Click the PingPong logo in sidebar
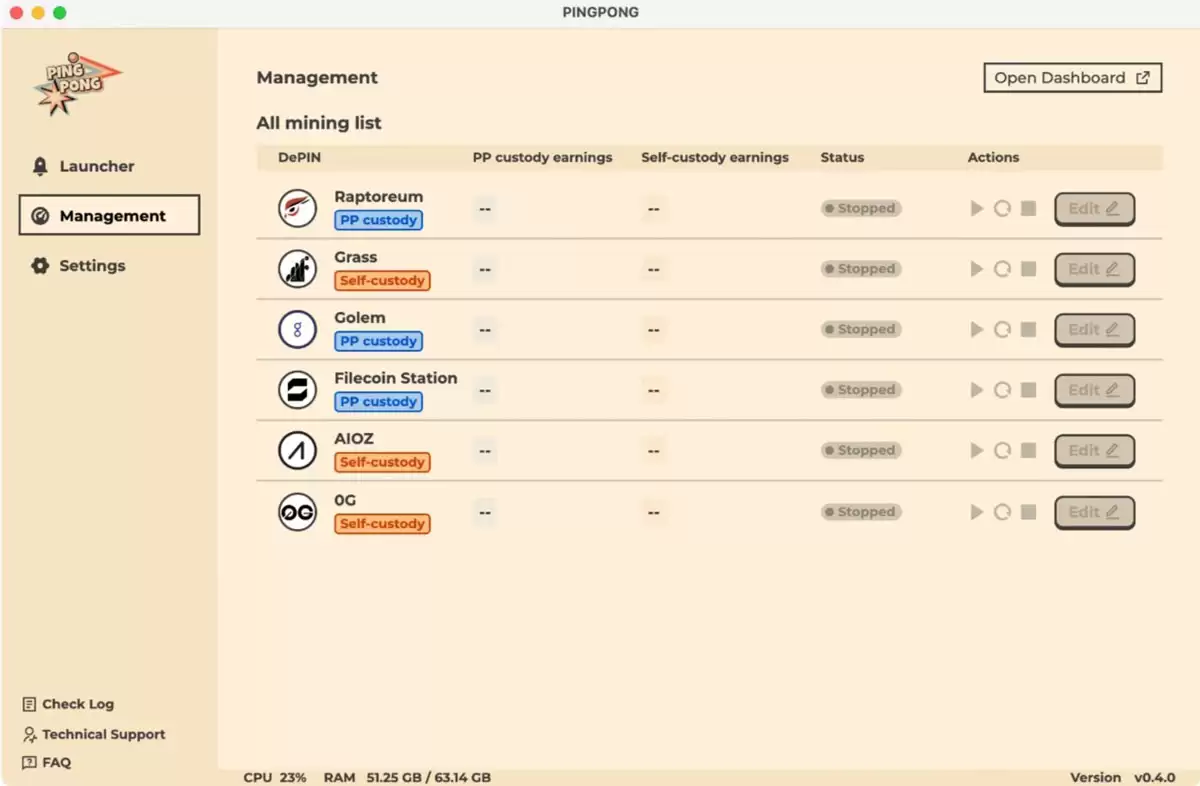The height and width of the screenshot is (786, 1200). 76,84
